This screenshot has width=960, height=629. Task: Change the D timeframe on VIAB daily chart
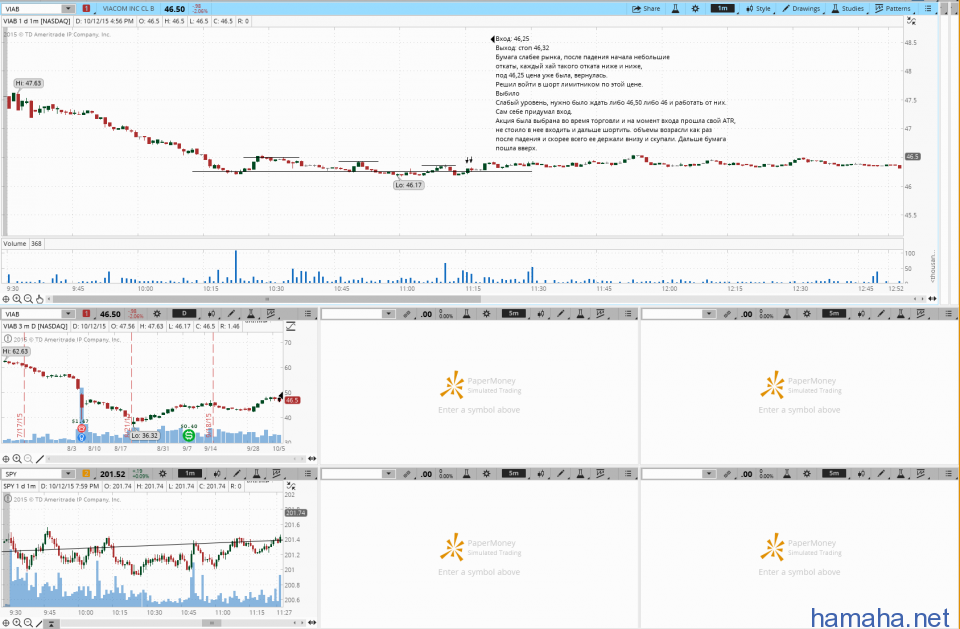(x=184, y=314)
